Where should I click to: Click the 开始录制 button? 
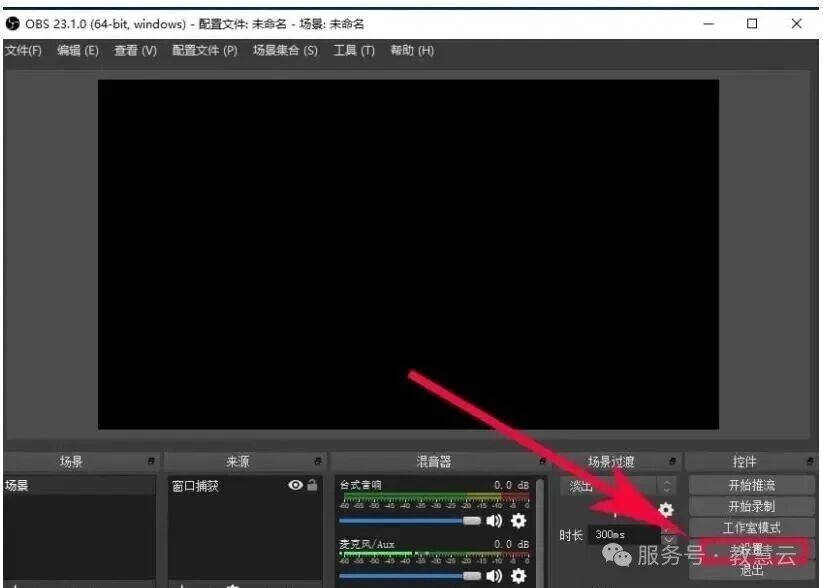(x=751, y=506)
